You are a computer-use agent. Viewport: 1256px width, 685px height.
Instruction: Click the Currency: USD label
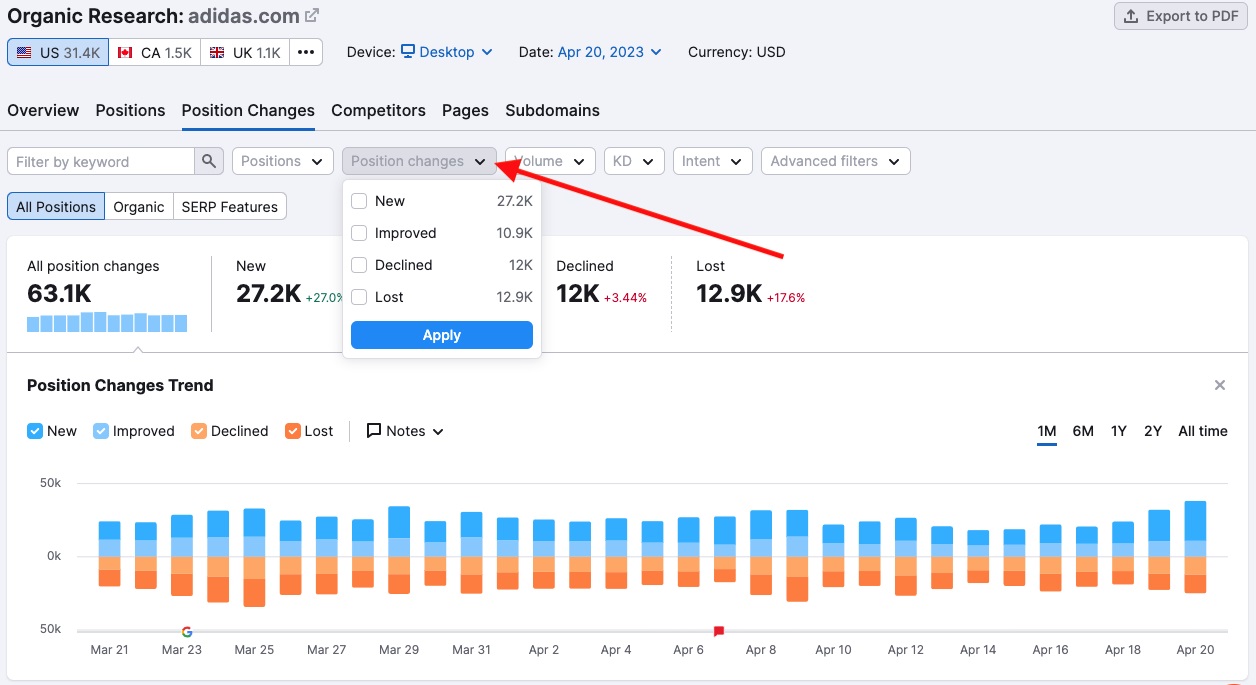(737, 52)
